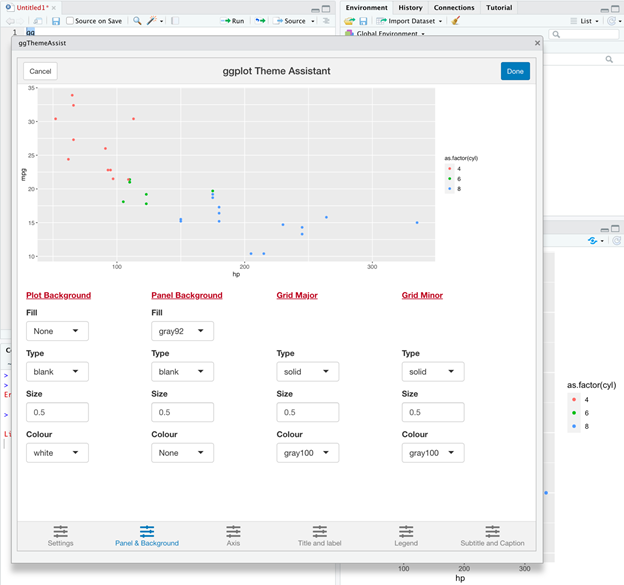The image size is (624, 585).
Task: Click the code tools wand icon
Action: pos(153,21)
